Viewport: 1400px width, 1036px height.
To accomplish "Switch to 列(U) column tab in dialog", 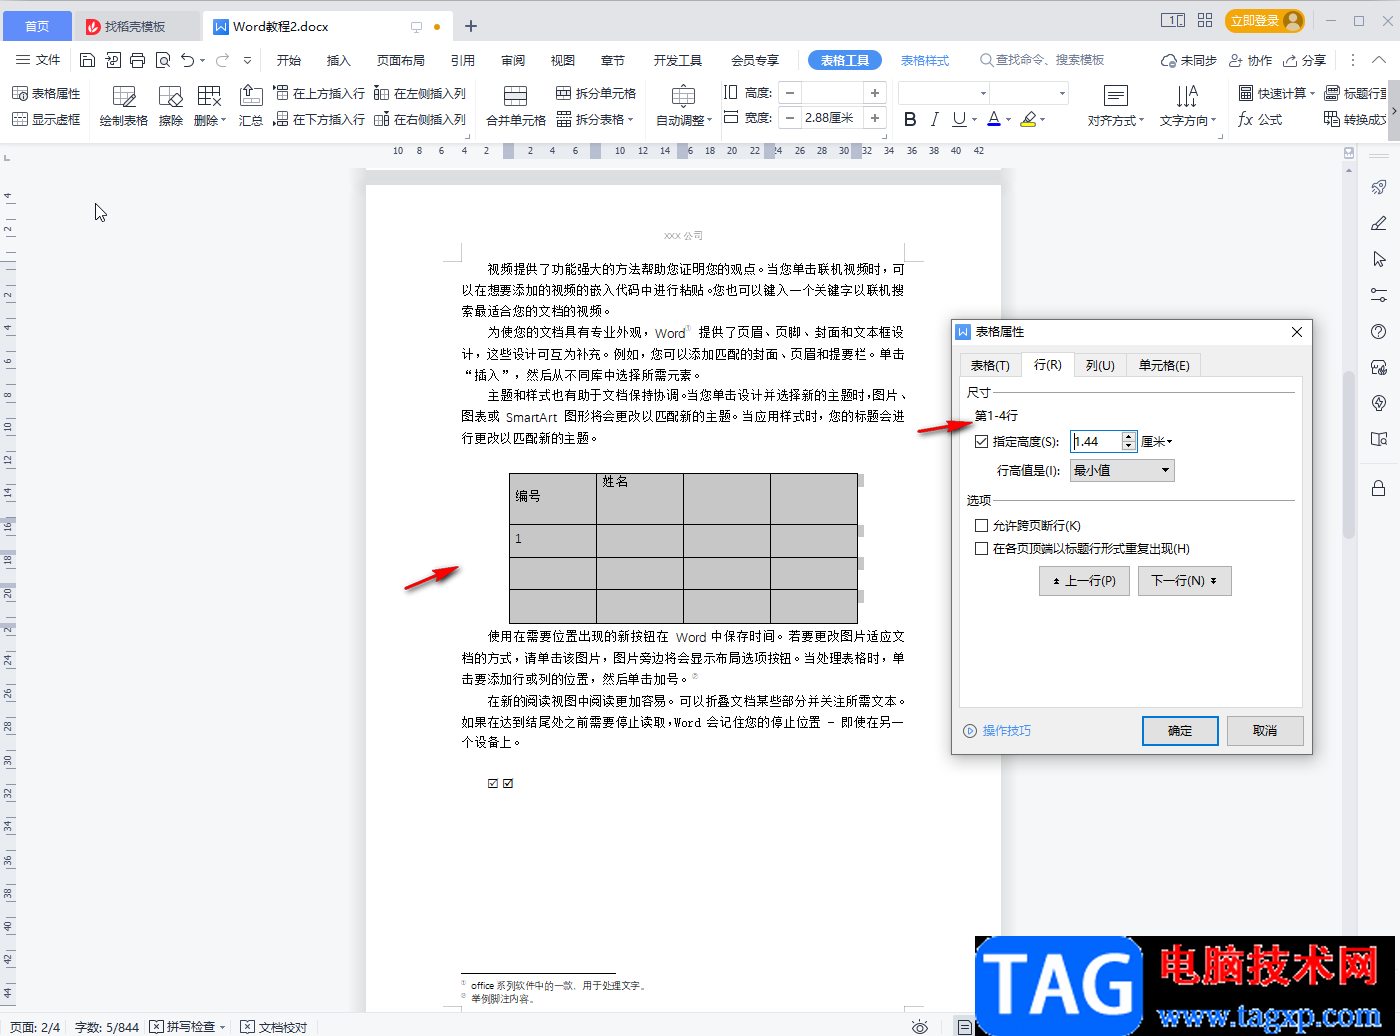I will click(1100, 365).
